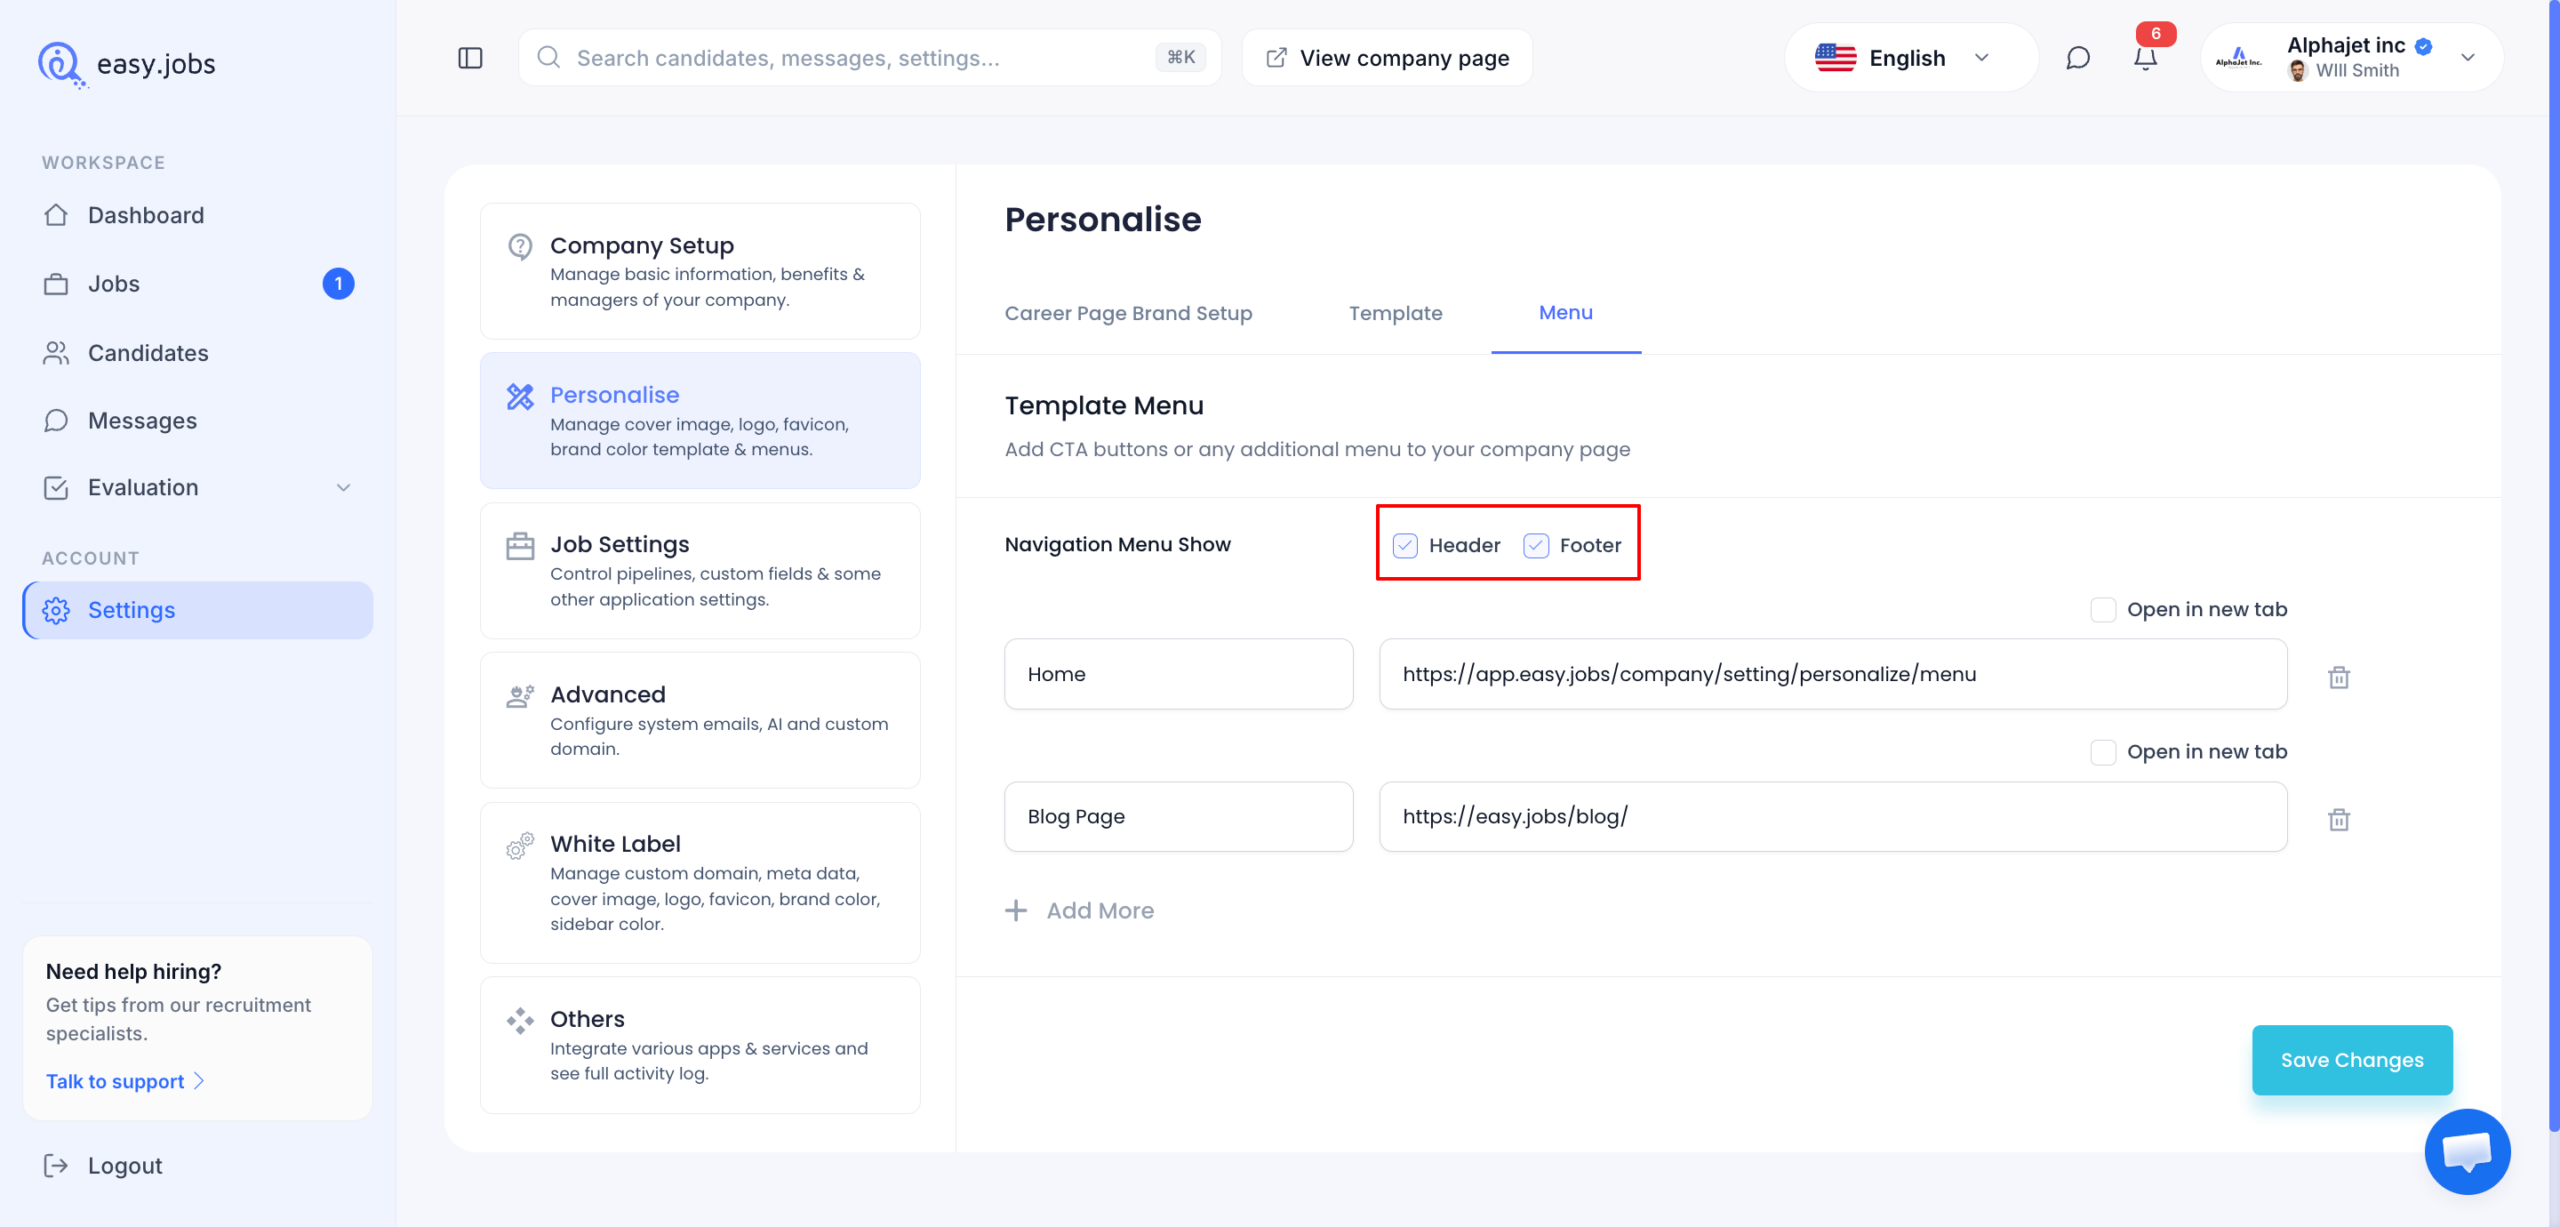The width and height of the screenshot is (2560, 1227).
Task: Click the Advanced users icon
Action: [520, 696]
